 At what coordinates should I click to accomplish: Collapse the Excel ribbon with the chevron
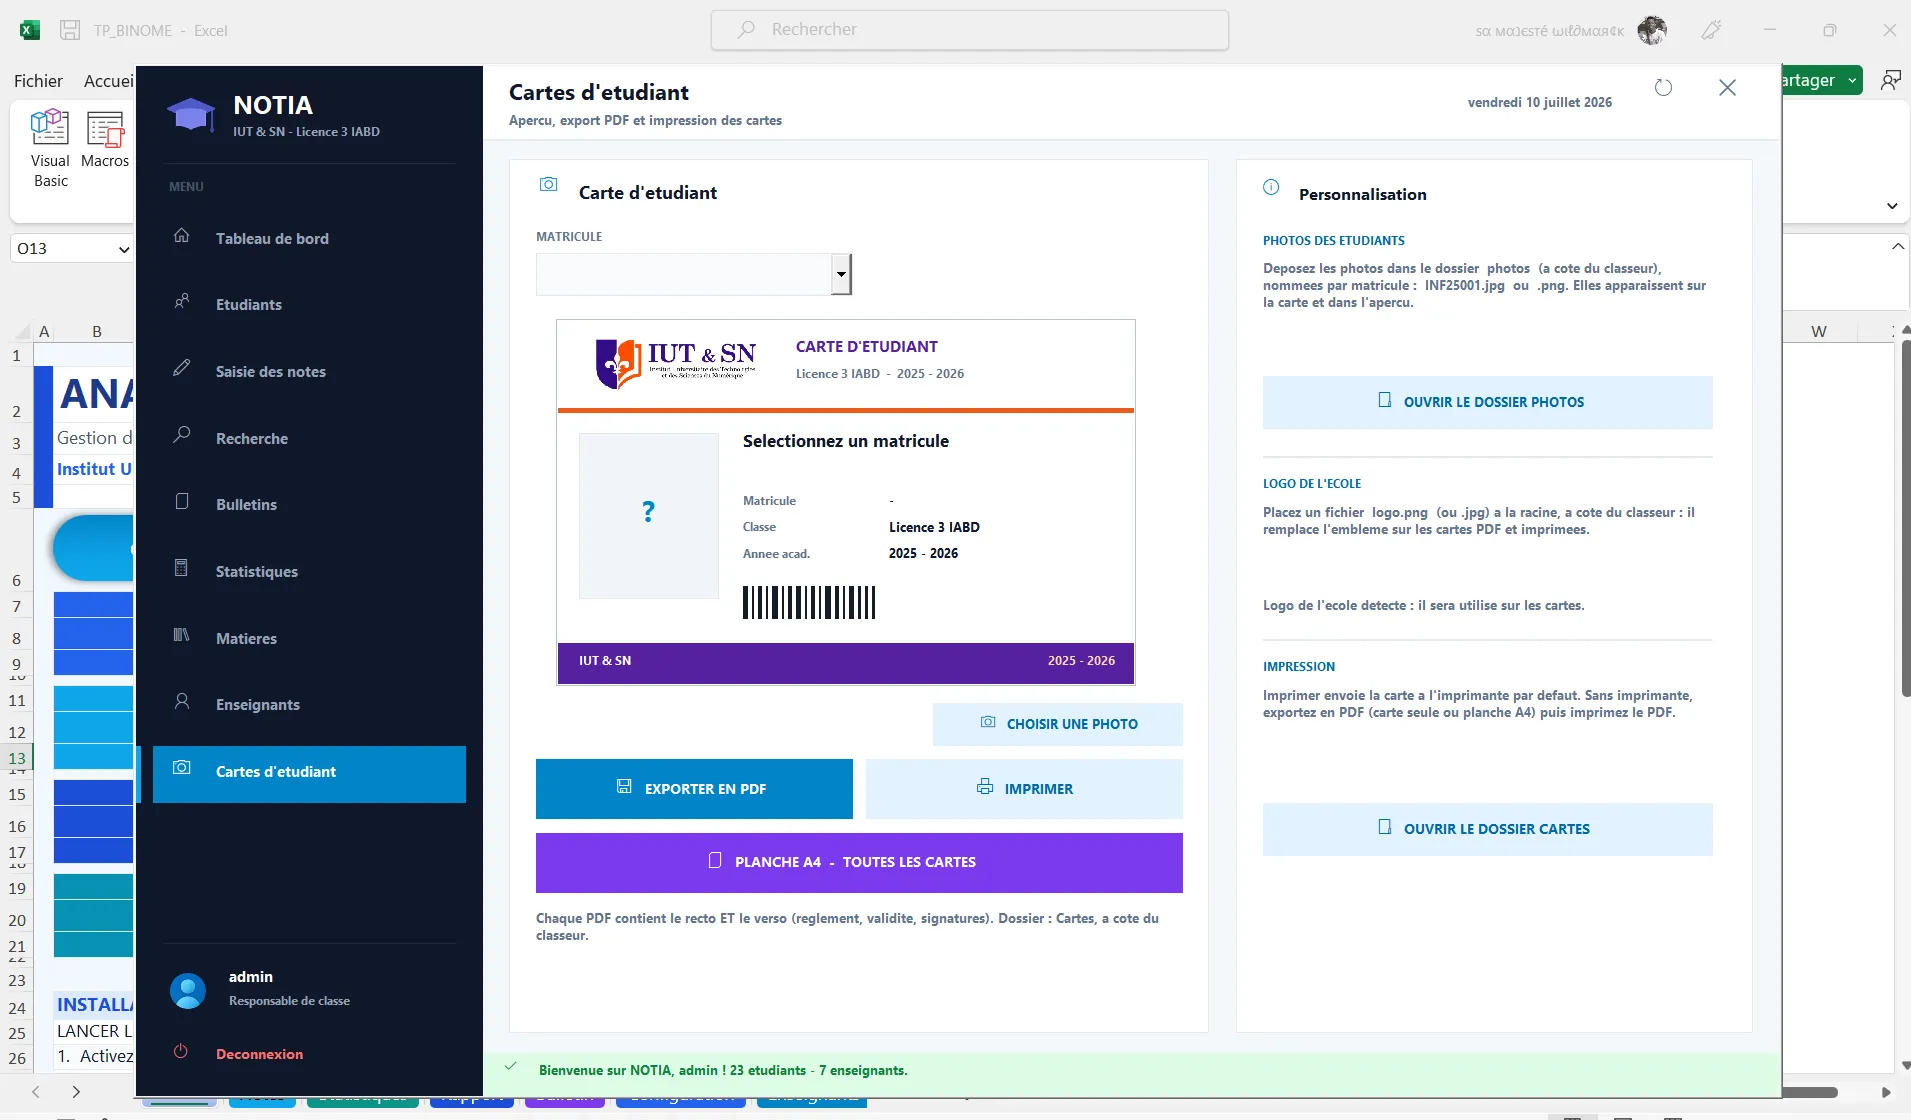[1892, 206]
